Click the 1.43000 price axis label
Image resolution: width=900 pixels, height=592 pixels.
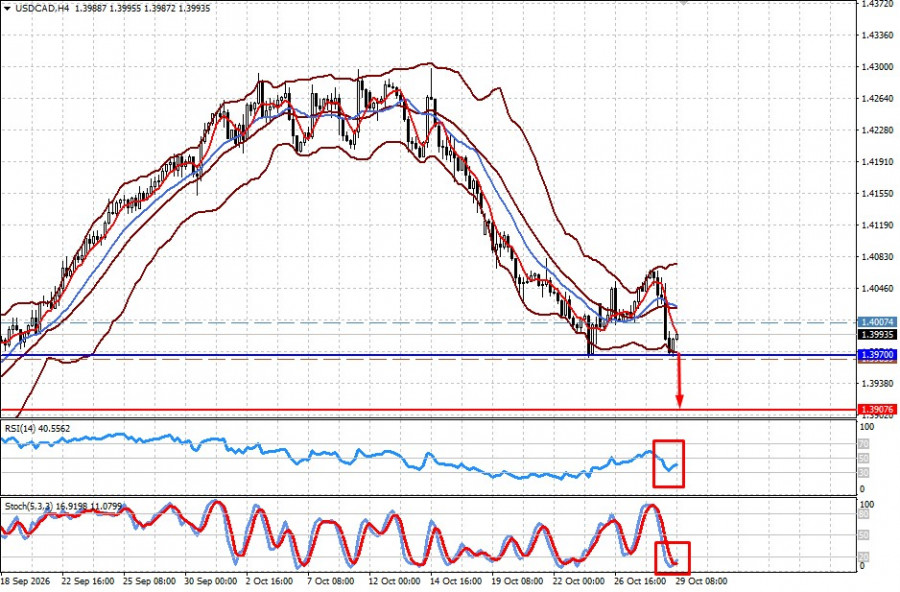click(x=878, y=67)
